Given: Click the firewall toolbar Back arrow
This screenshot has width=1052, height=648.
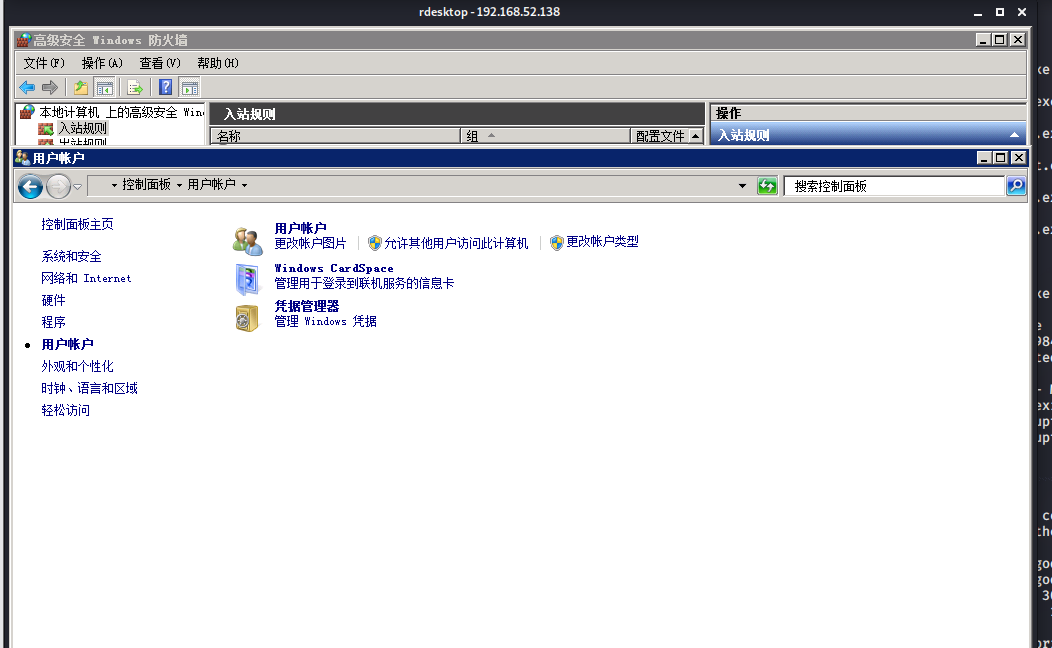Looking at the screenshot, I should click(x=27, y=87).
